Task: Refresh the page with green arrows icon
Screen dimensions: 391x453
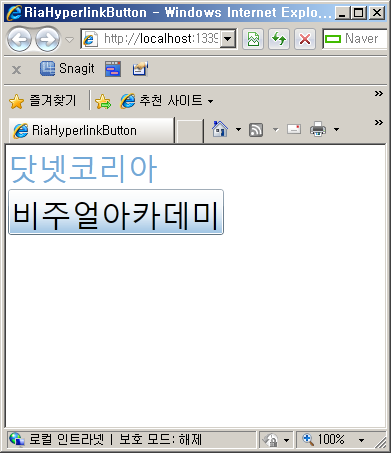Action: click(x=279, y=39)
